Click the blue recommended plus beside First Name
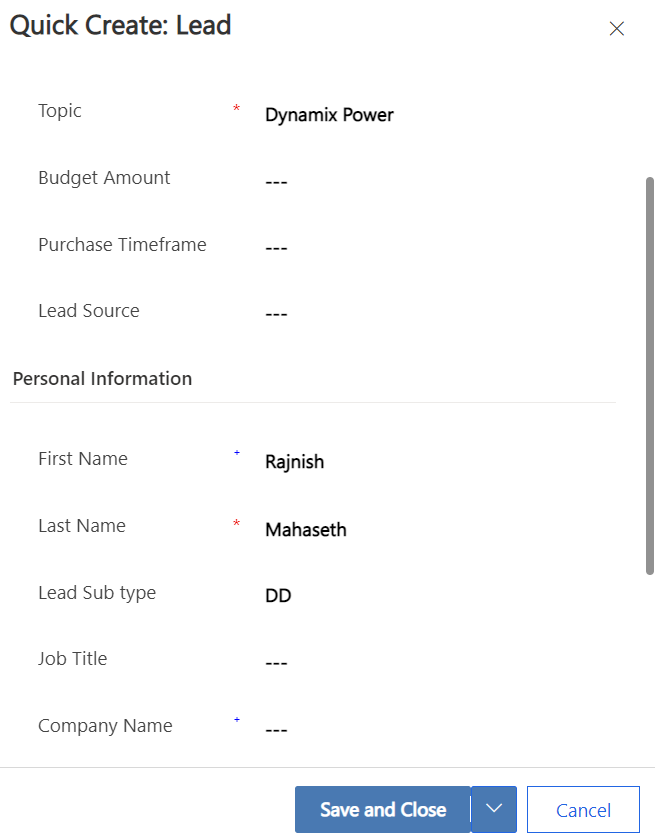Screen dimensions: 655x840 (237, 453)
